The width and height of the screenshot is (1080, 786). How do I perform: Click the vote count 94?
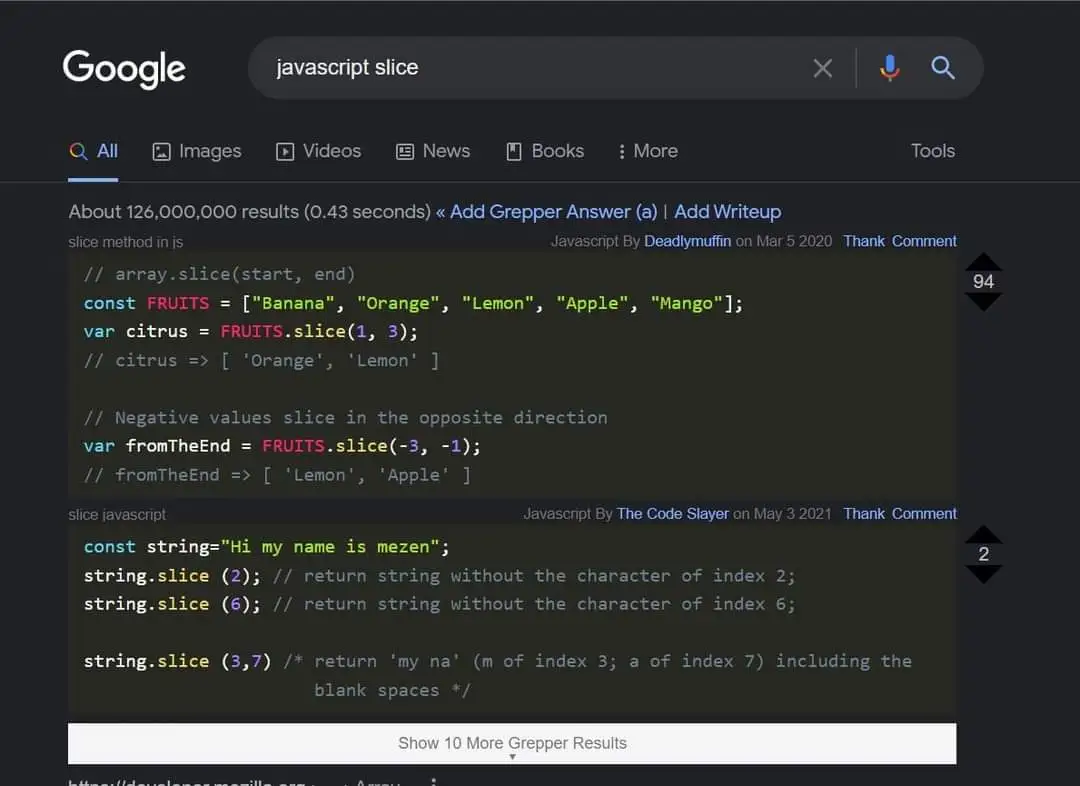click(983, 282)
